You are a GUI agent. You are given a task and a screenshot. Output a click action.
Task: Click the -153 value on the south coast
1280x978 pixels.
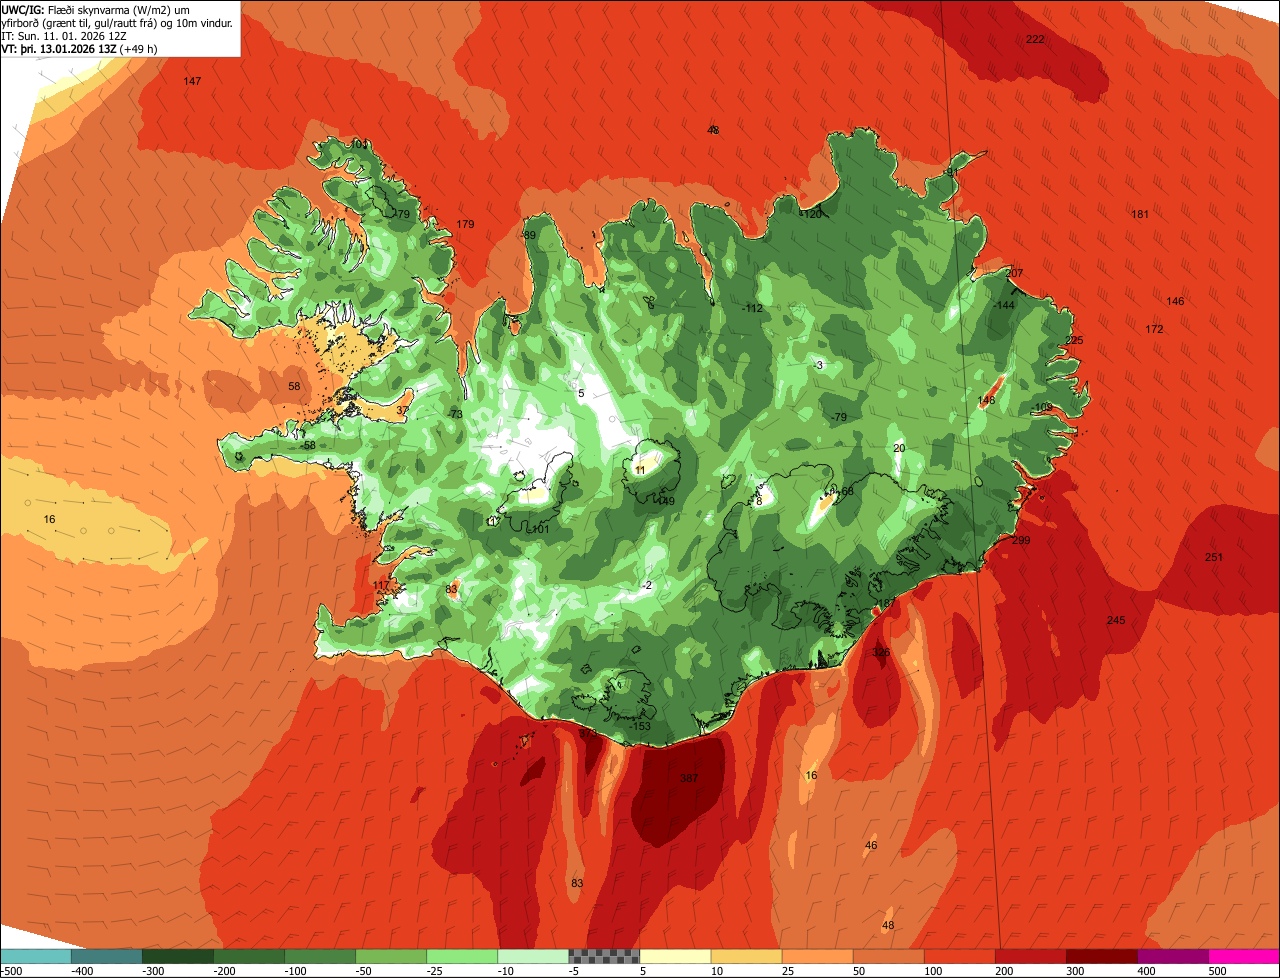coord(640,726)
